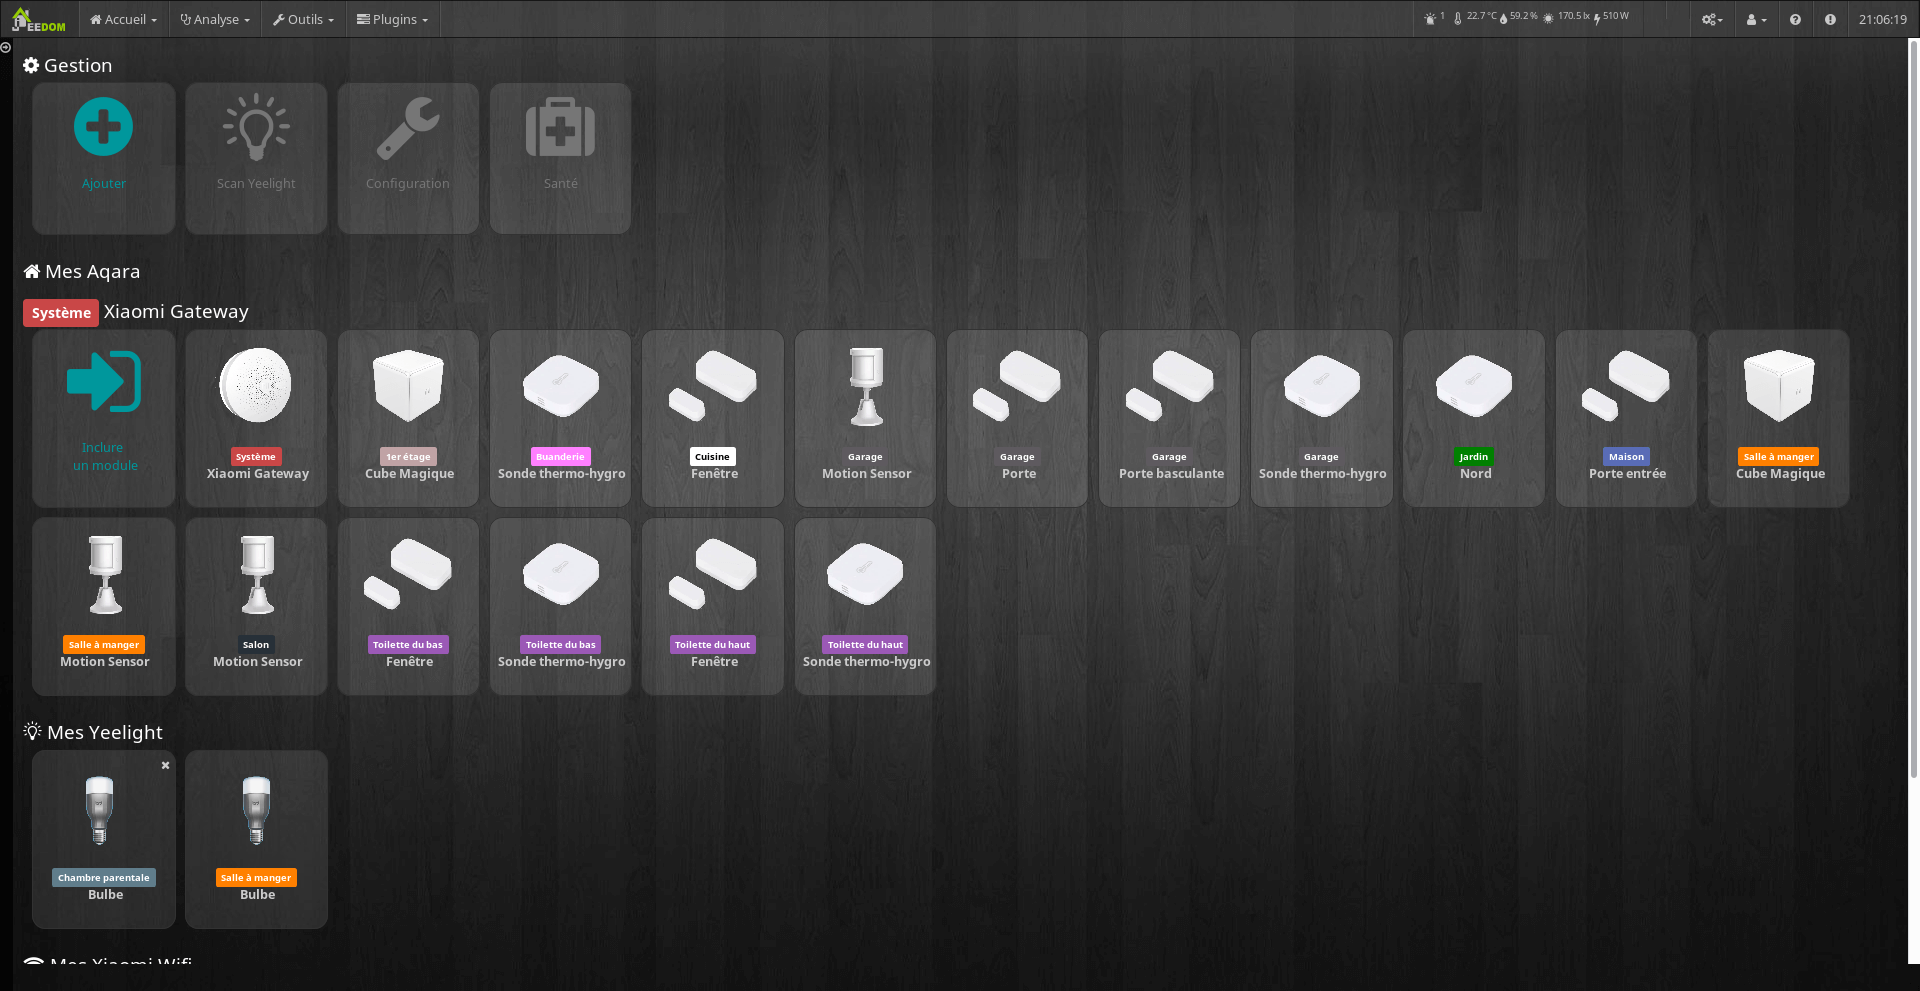Click the clock showing 21:06:19
This screenshot has width=1920, height=991.
pos(1882,19)
